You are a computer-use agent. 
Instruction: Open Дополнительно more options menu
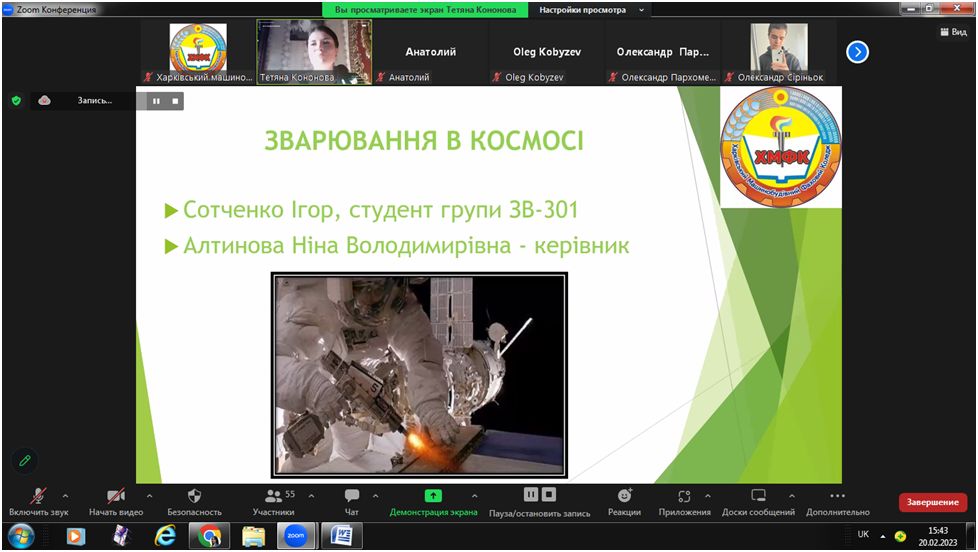pos(838,502)
